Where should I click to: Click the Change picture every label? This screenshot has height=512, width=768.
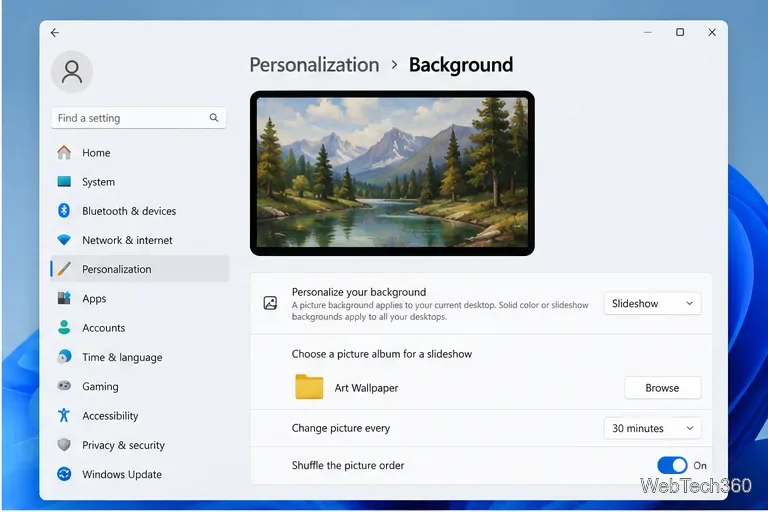tap(341, 428)
